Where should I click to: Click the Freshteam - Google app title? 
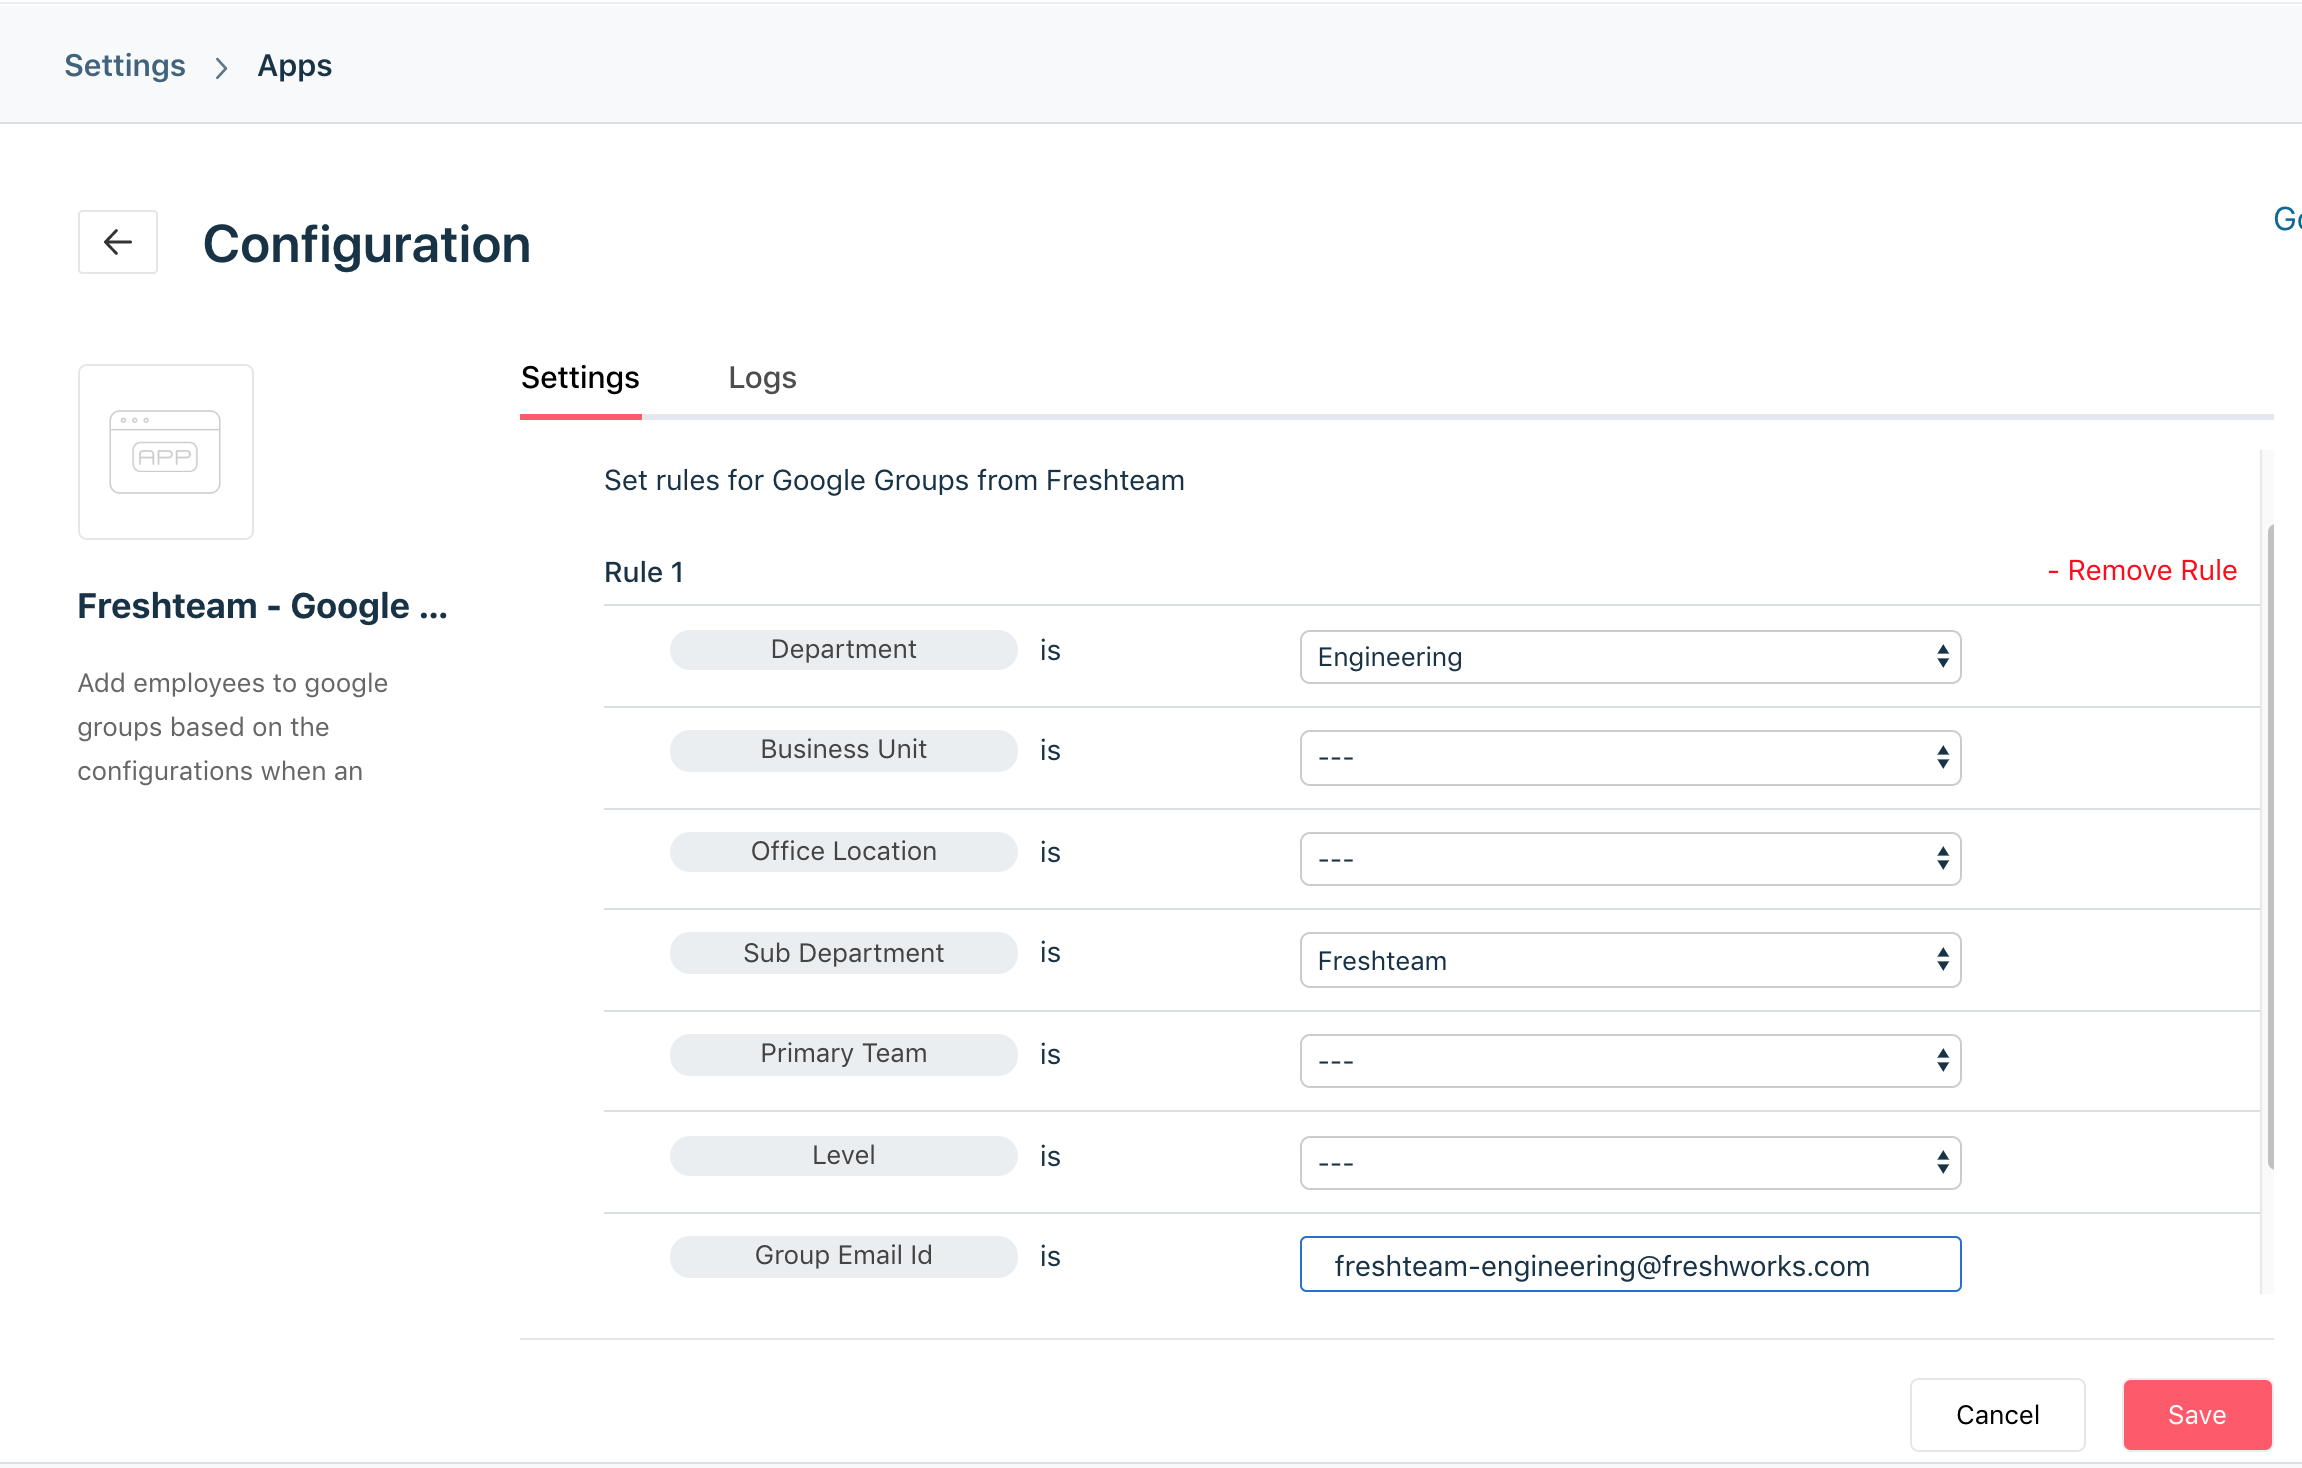(262, 606)
